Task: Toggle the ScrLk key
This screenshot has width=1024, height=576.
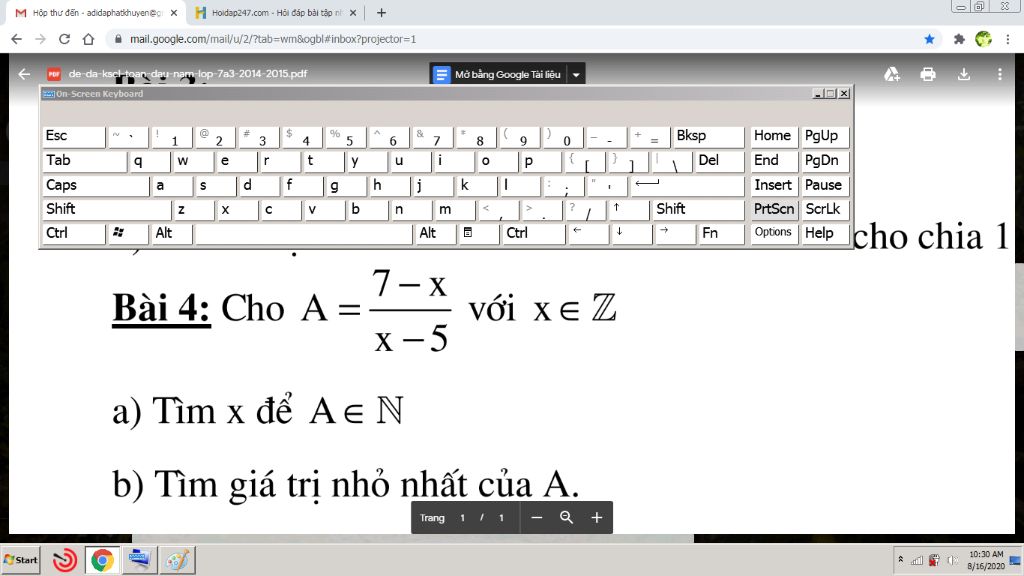Action: [825, 210]
